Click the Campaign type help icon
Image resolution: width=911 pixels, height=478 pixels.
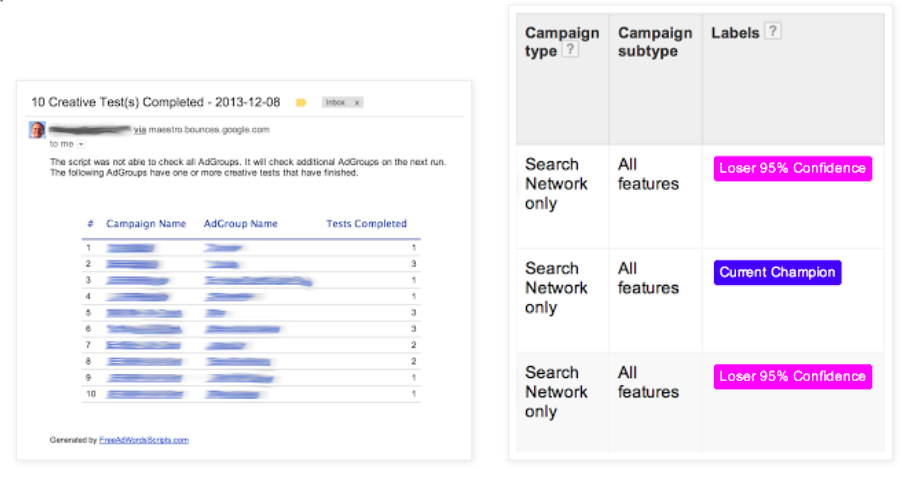coord(570,50)
